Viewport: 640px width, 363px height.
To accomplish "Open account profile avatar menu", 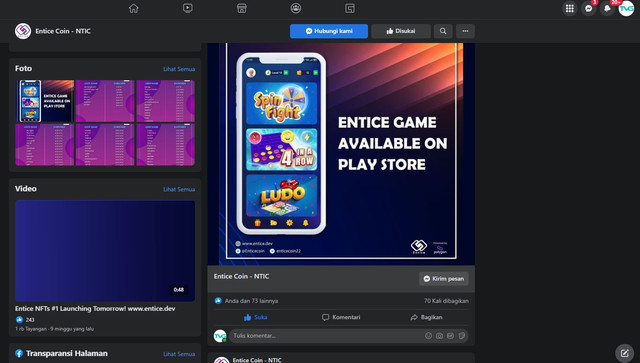I will tap(626, 8).
